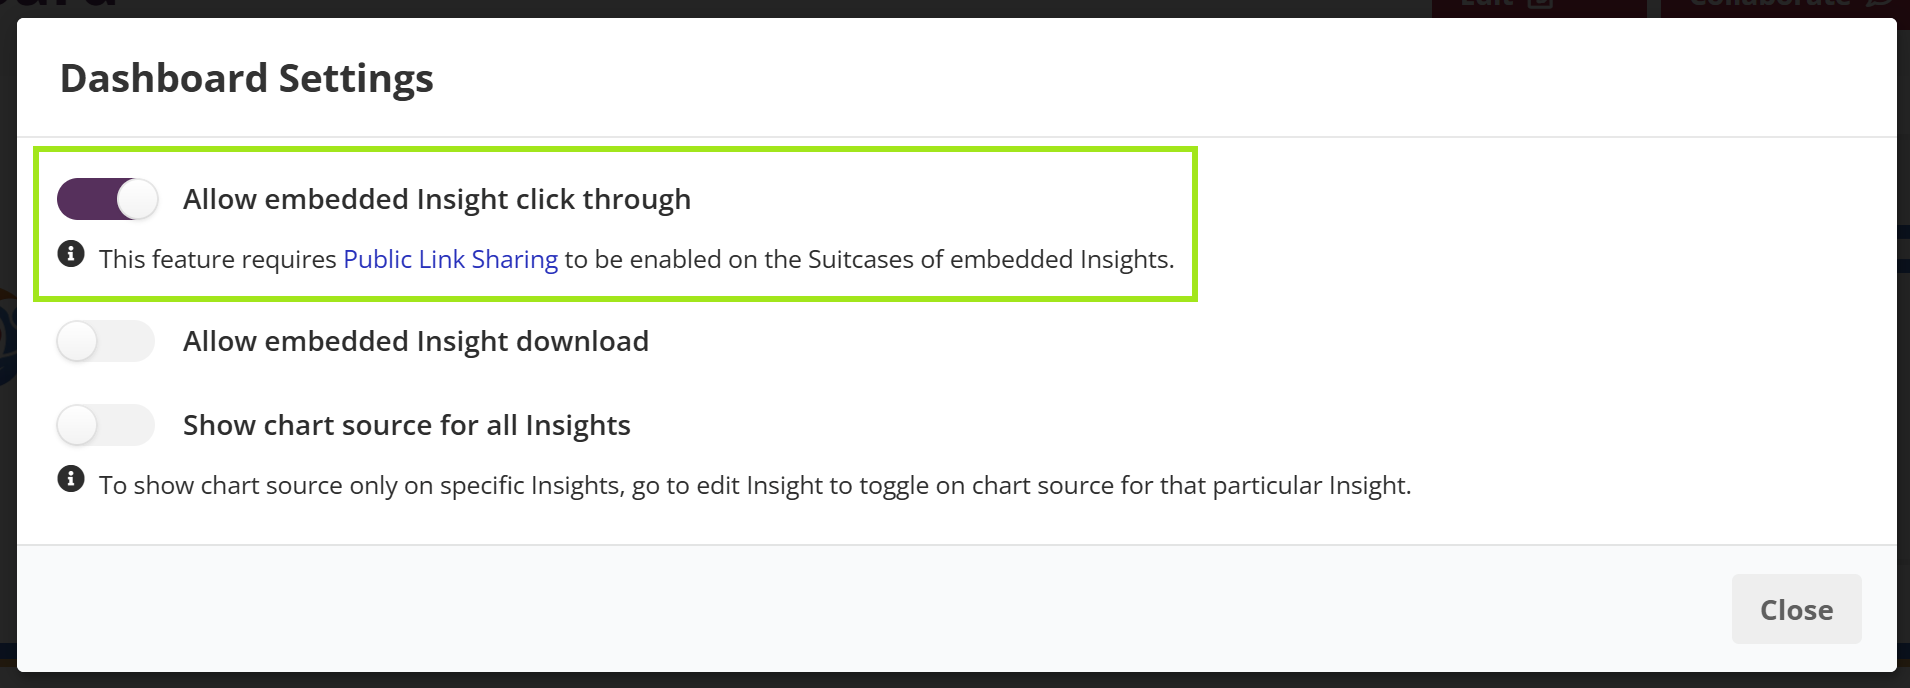The image size is (1910, 688).
Task: Open the Public Link Sharing link
Action: click(450, 260)
